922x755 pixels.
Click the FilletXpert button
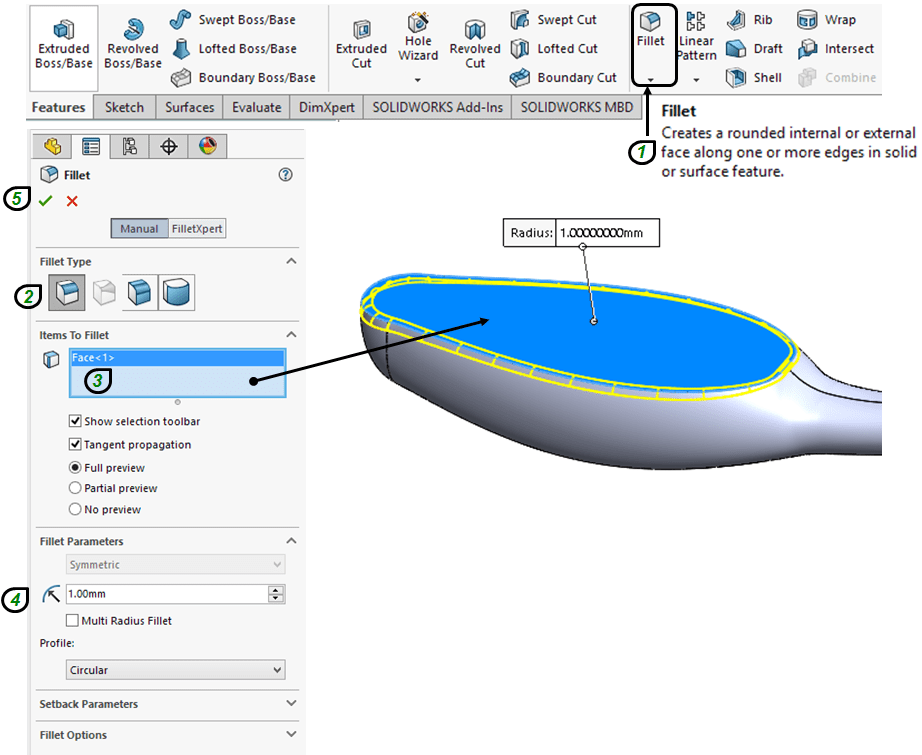tap(196, 229)
